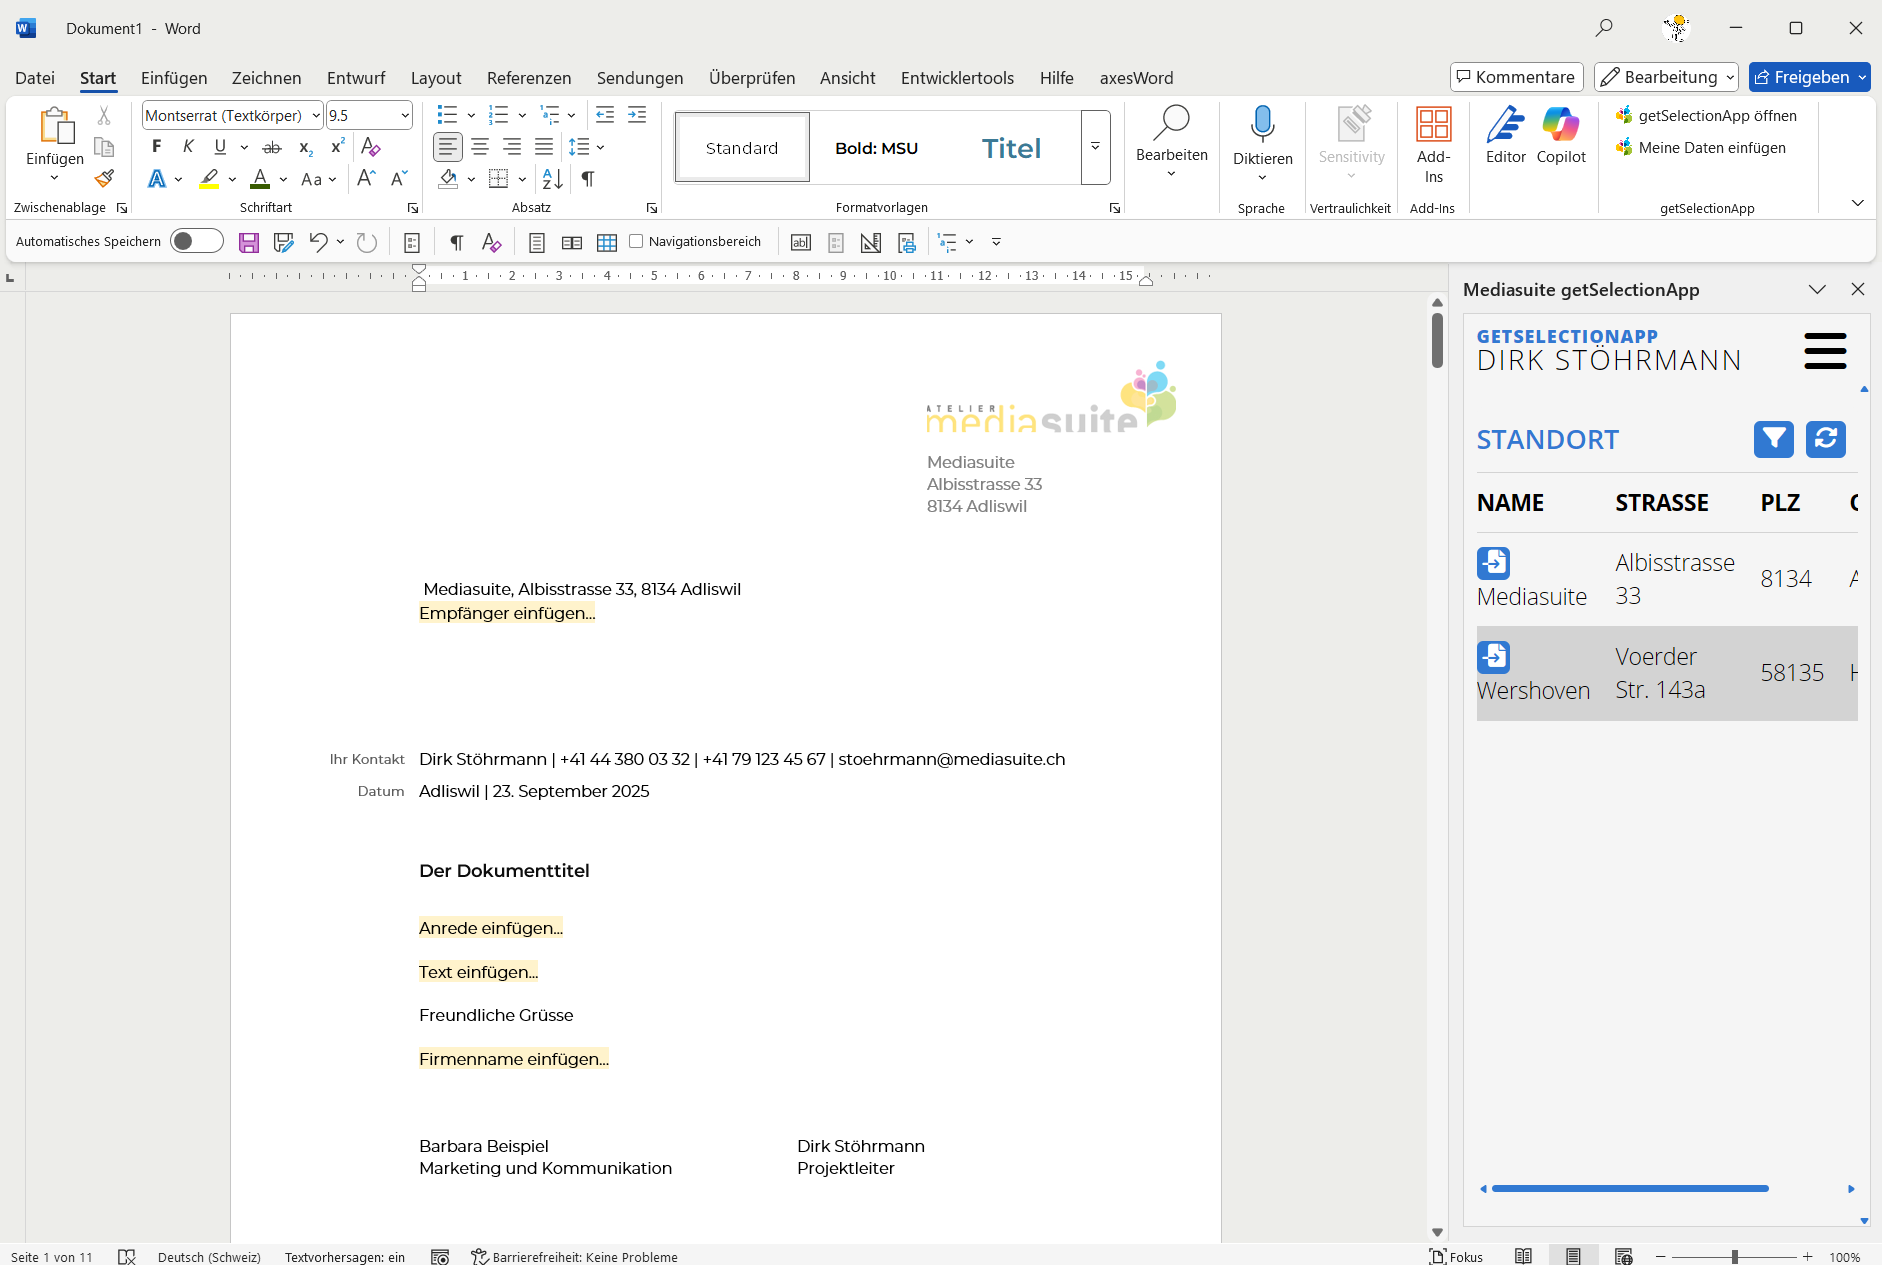Toggle paragraph marks display in ribbon

[x=588, y=179]
